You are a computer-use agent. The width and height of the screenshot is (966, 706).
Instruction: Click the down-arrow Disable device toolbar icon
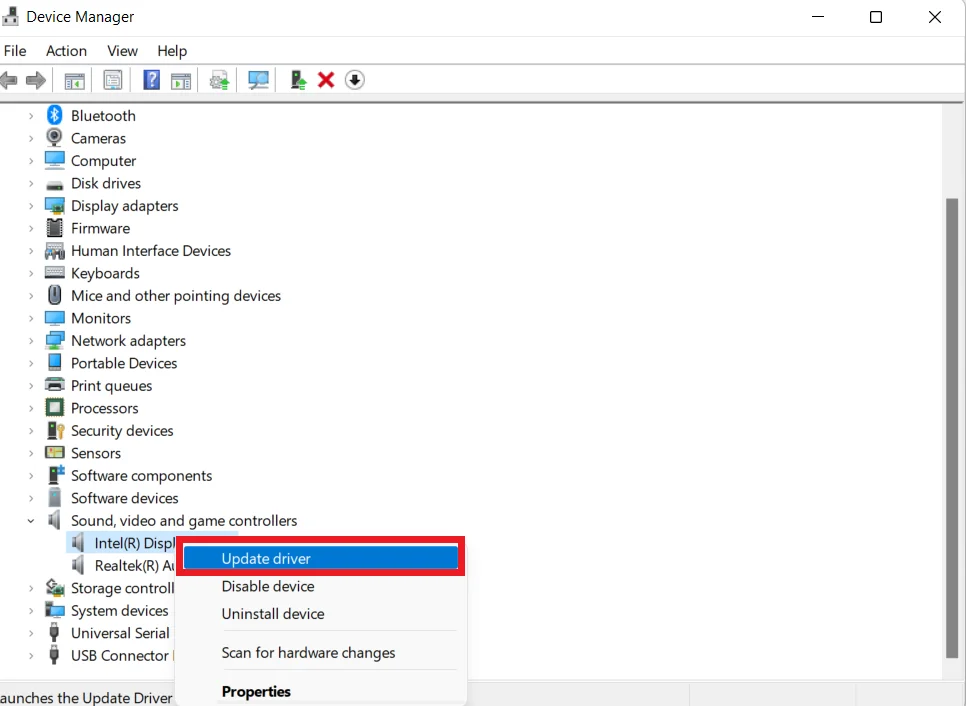coord(355,80)
